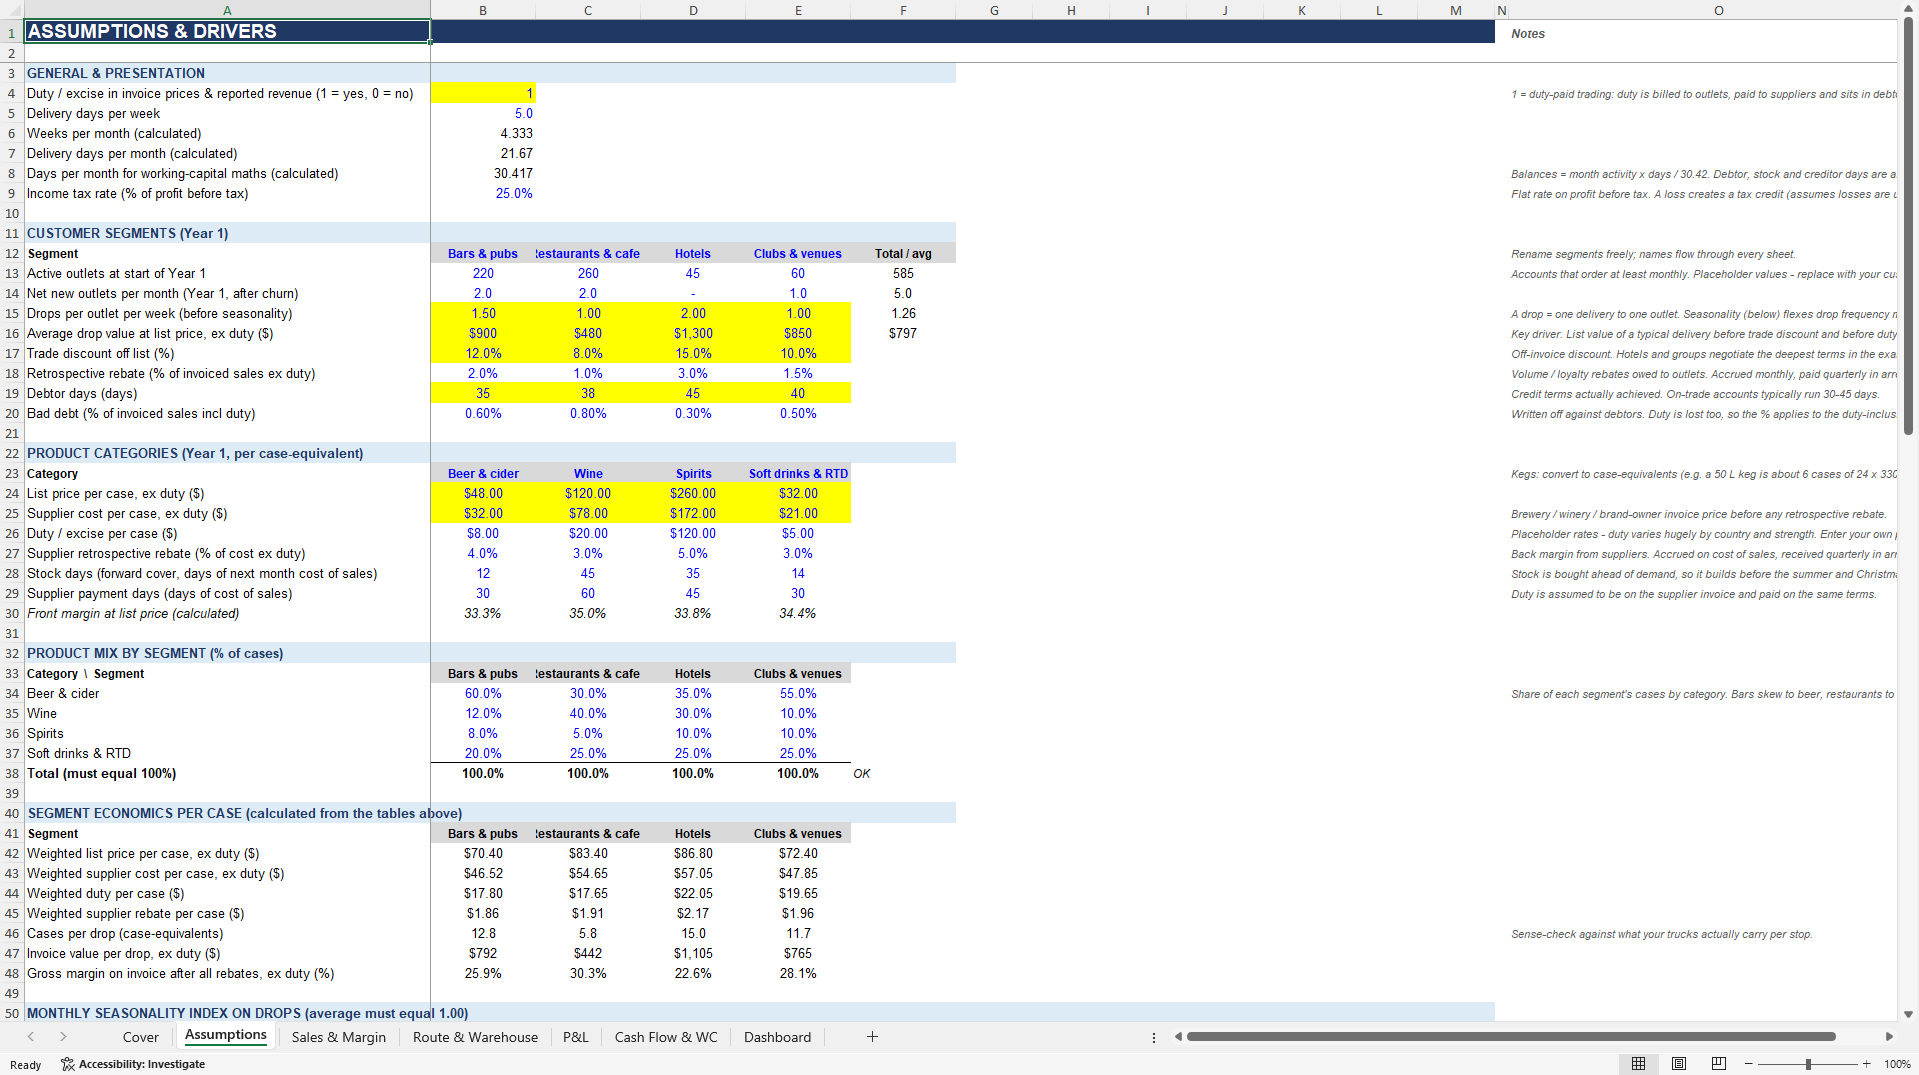Add a new sheet with plus icon
This screenshot has height=1075, width=1919.
(872, 1037)
